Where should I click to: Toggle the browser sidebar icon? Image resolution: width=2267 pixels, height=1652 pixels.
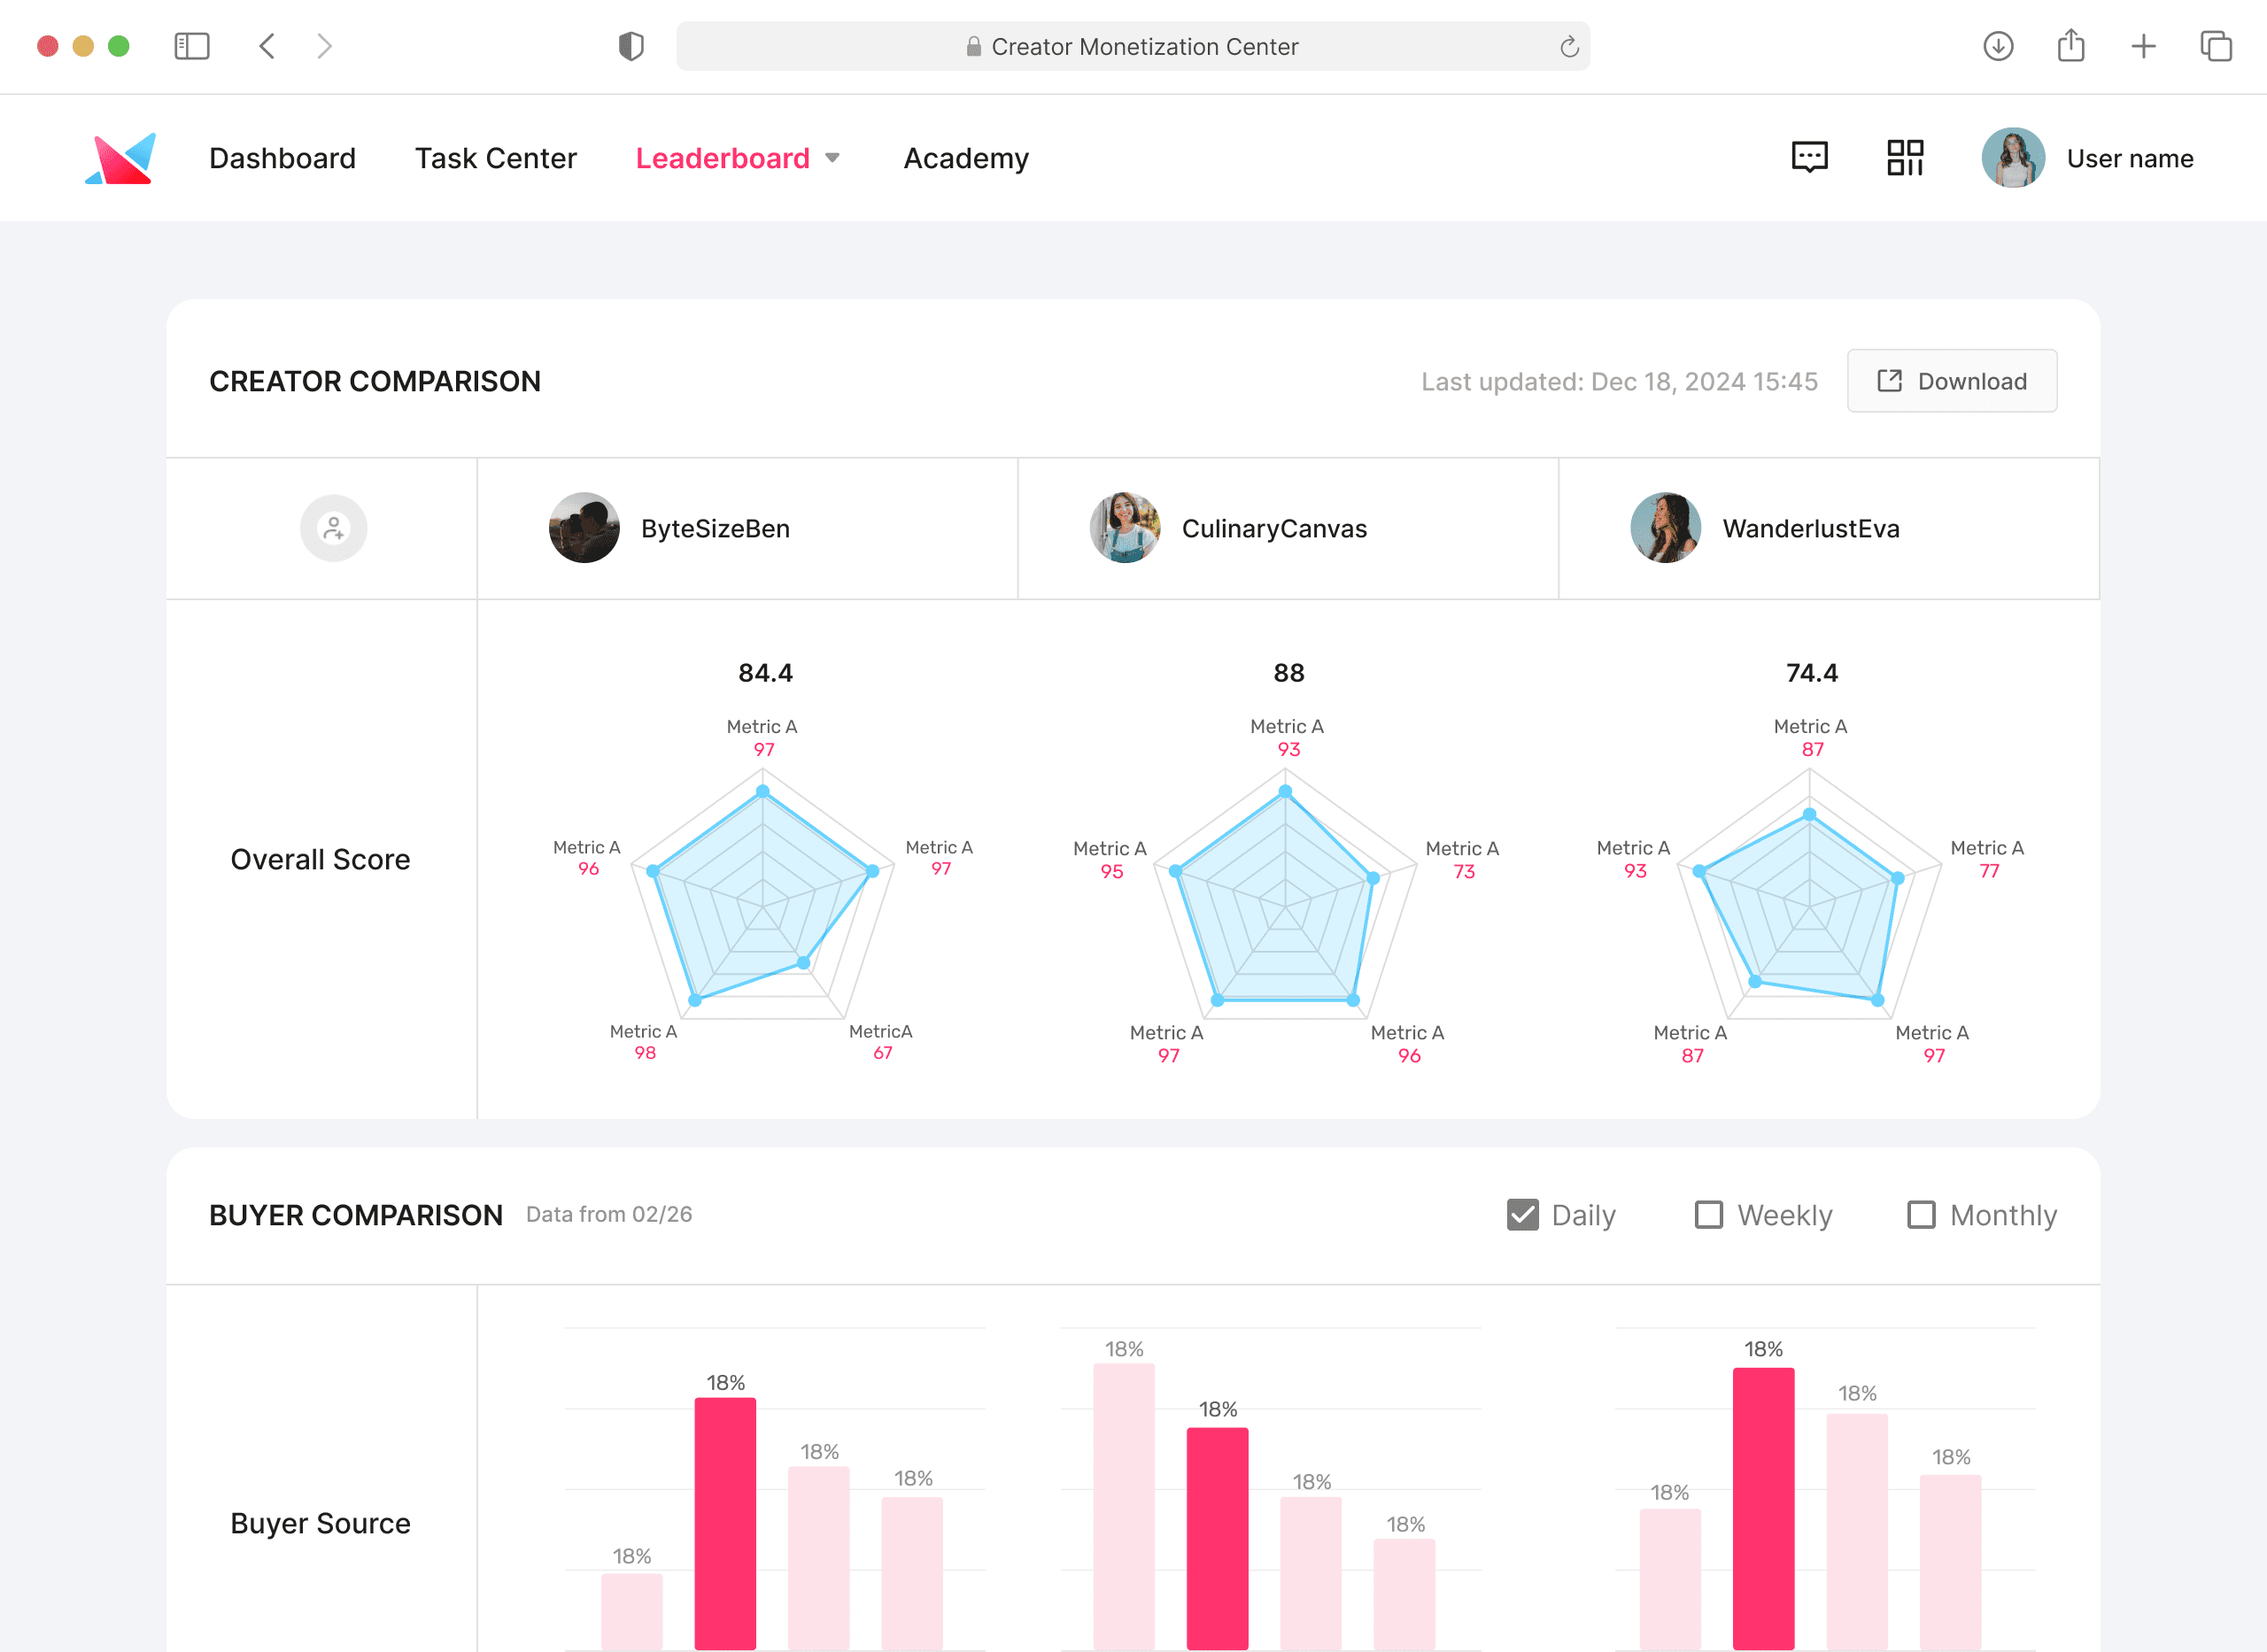(192, 46)
